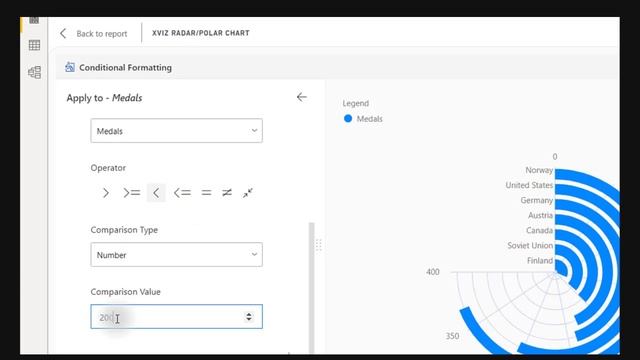Select the greater than or equal operator
Image resolution: width=640 pixels, height=360 pixels.
tap(131, 193)
